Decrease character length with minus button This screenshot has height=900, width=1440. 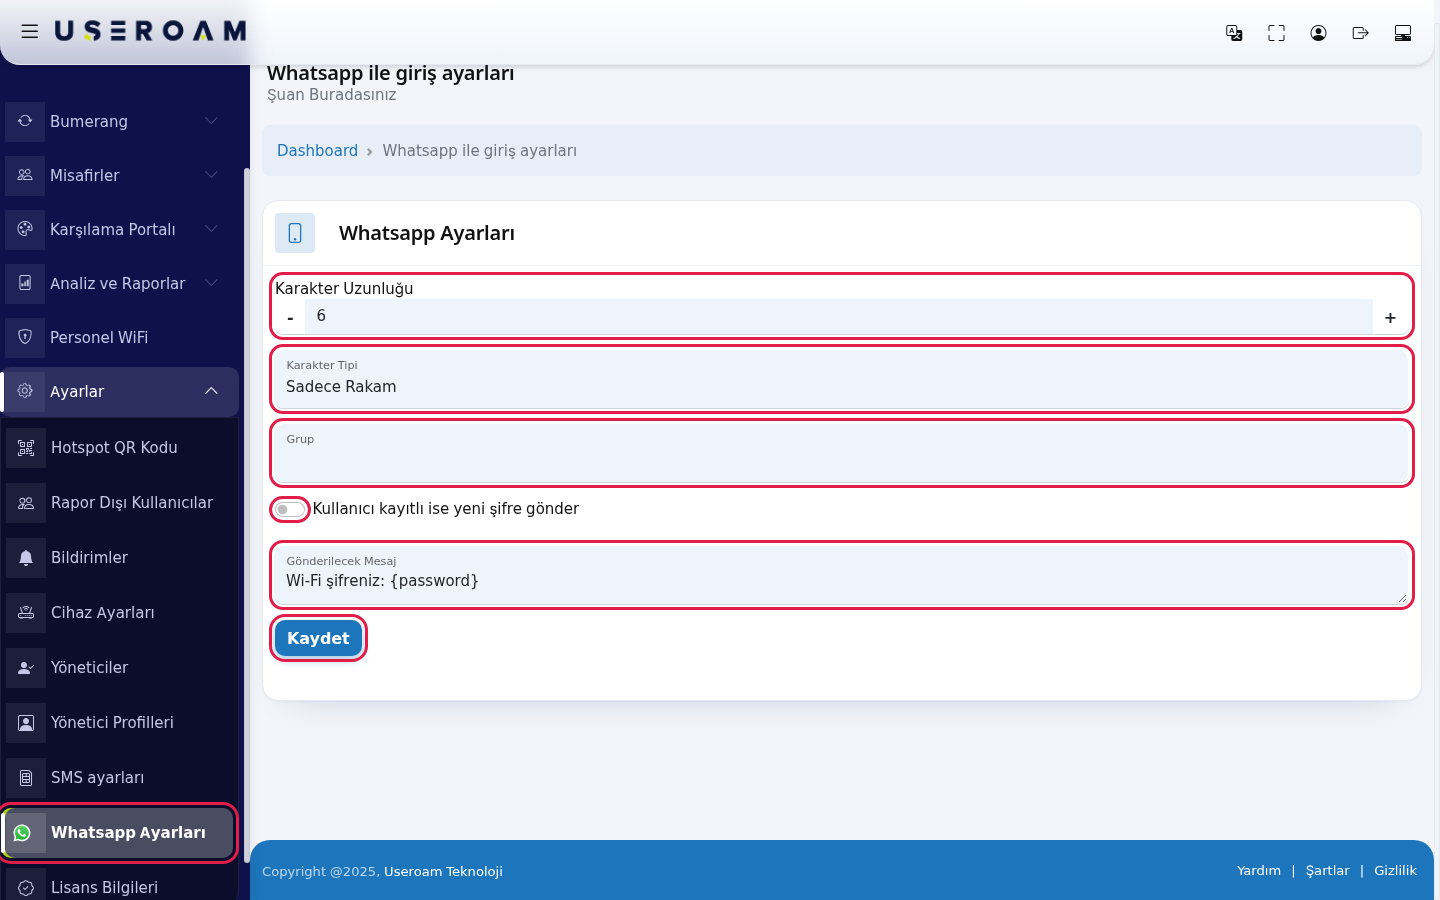290,317
